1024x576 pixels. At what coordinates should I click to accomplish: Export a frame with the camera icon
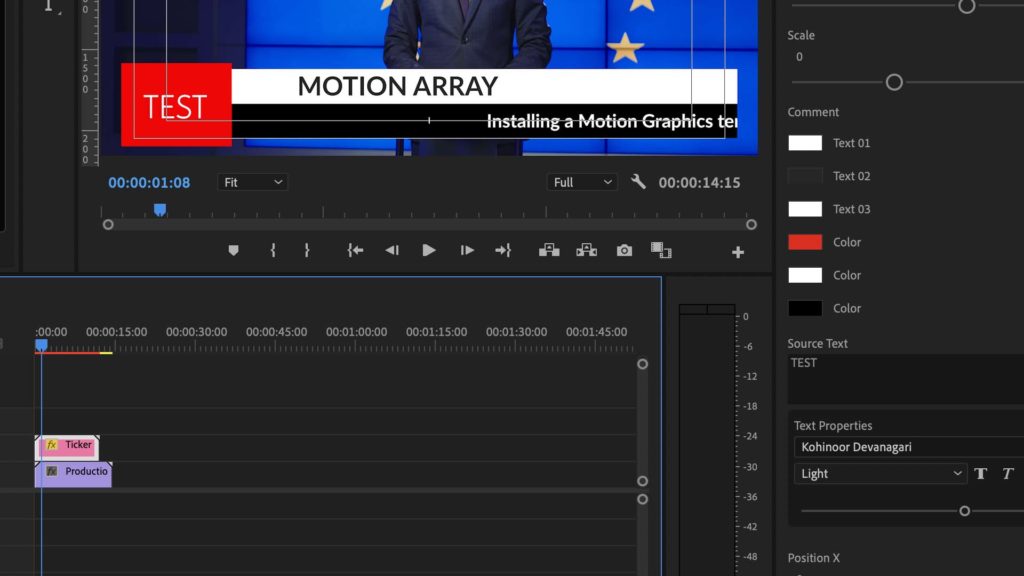point(624,251)
